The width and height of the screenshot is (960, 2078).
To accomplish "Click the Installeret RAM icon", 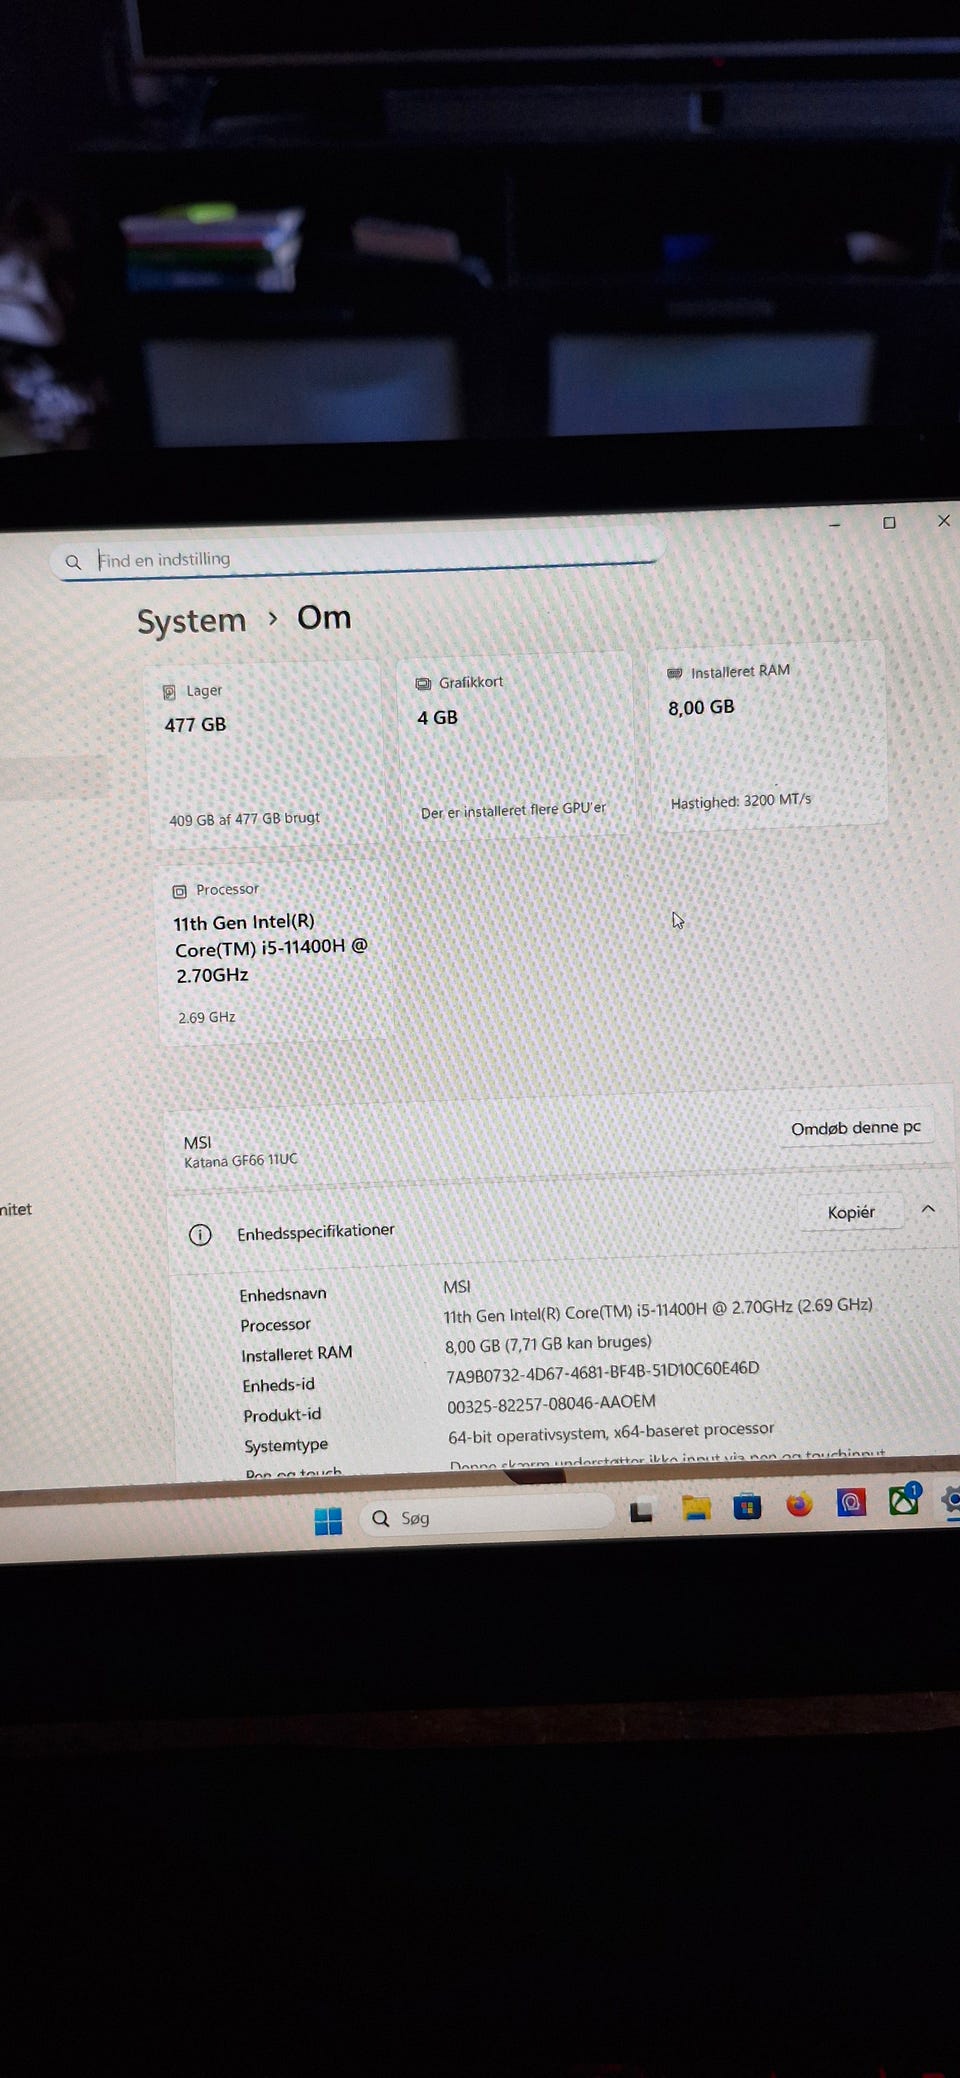I will coord(675,674).
